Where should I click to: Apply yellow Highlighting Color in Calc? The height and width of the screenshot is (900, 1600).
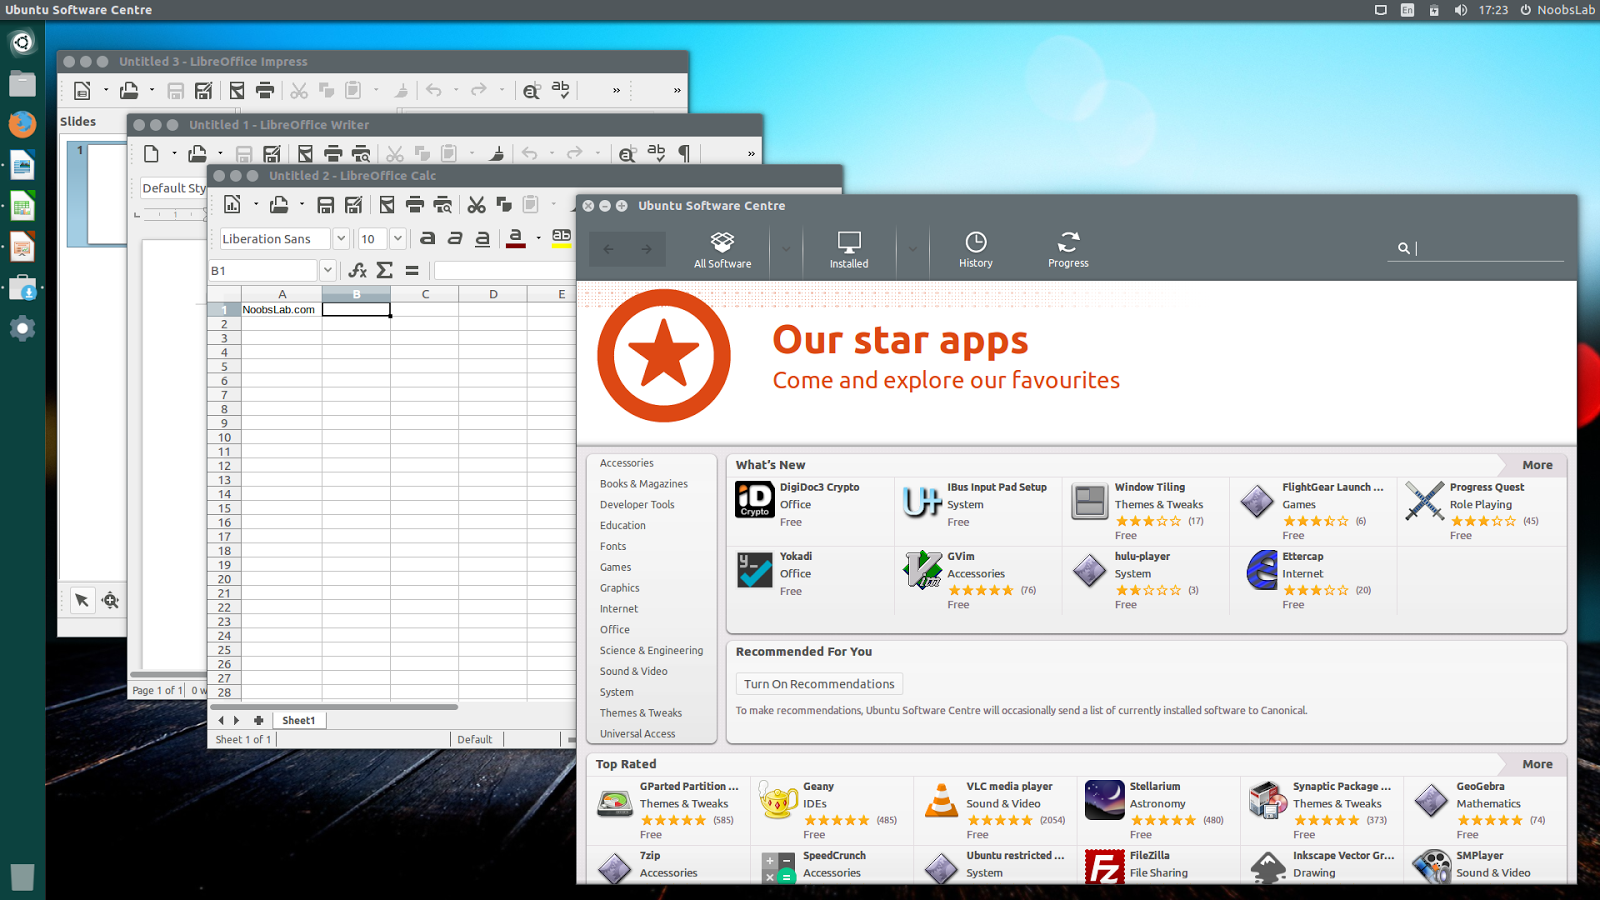point(562,238)
